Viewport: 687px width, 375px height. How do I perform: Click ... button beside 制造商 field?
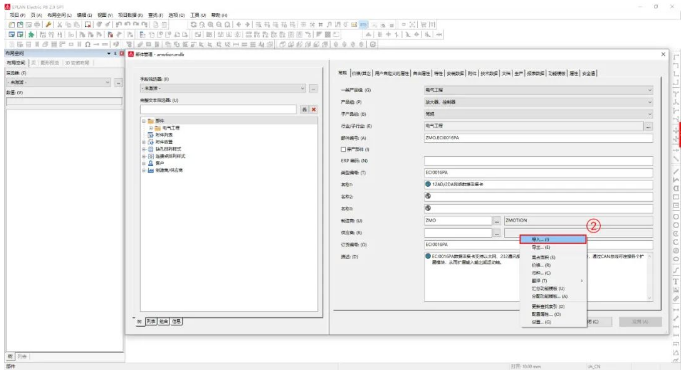click(496, 221)
